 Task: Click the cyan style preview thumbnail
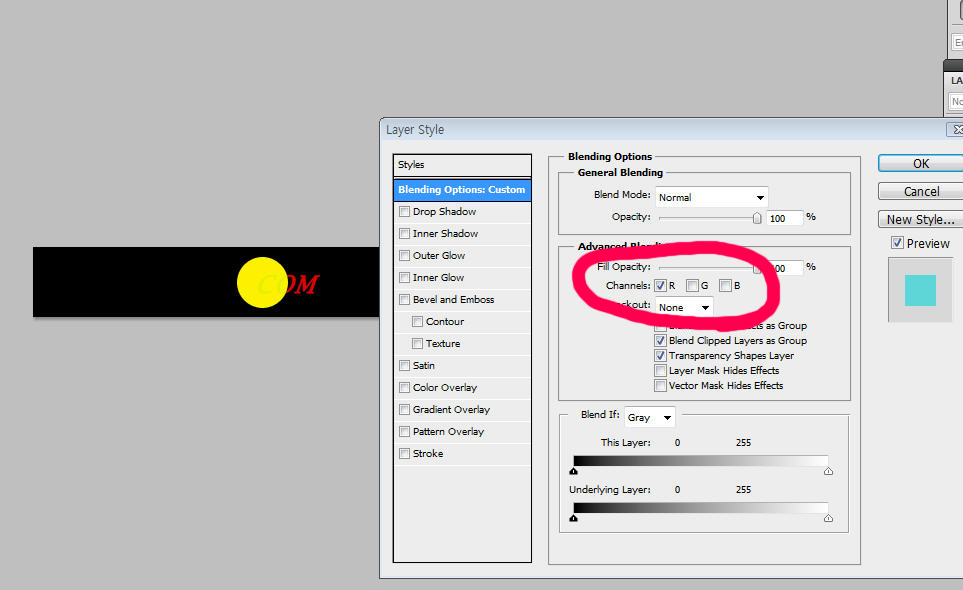click(x=920, y=290)
